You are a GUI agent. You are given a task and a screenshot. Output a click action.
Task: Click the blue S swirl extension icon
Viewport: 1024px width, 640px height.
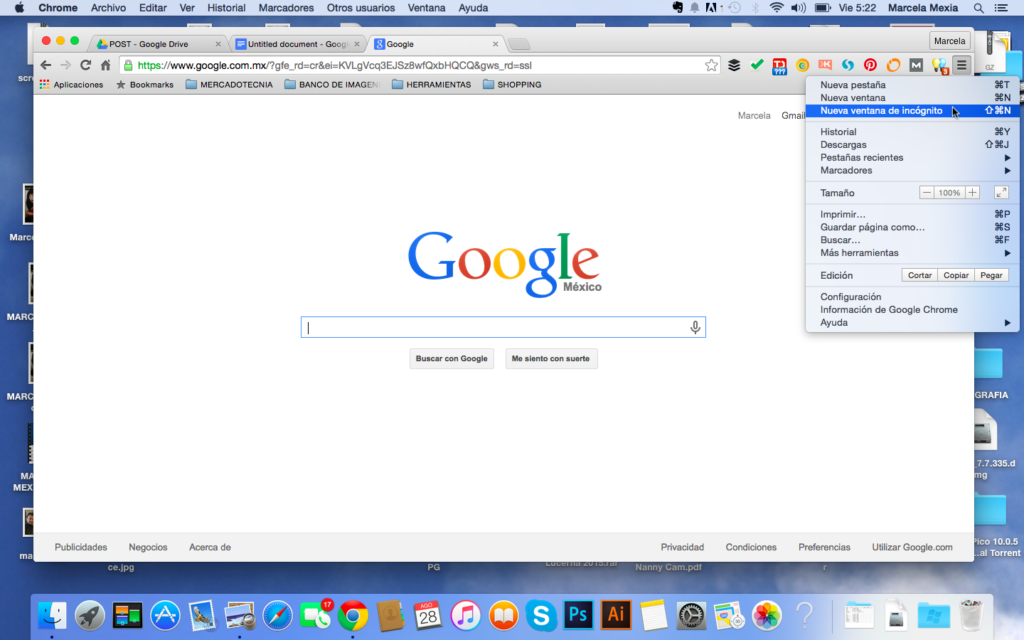[848, 65]
